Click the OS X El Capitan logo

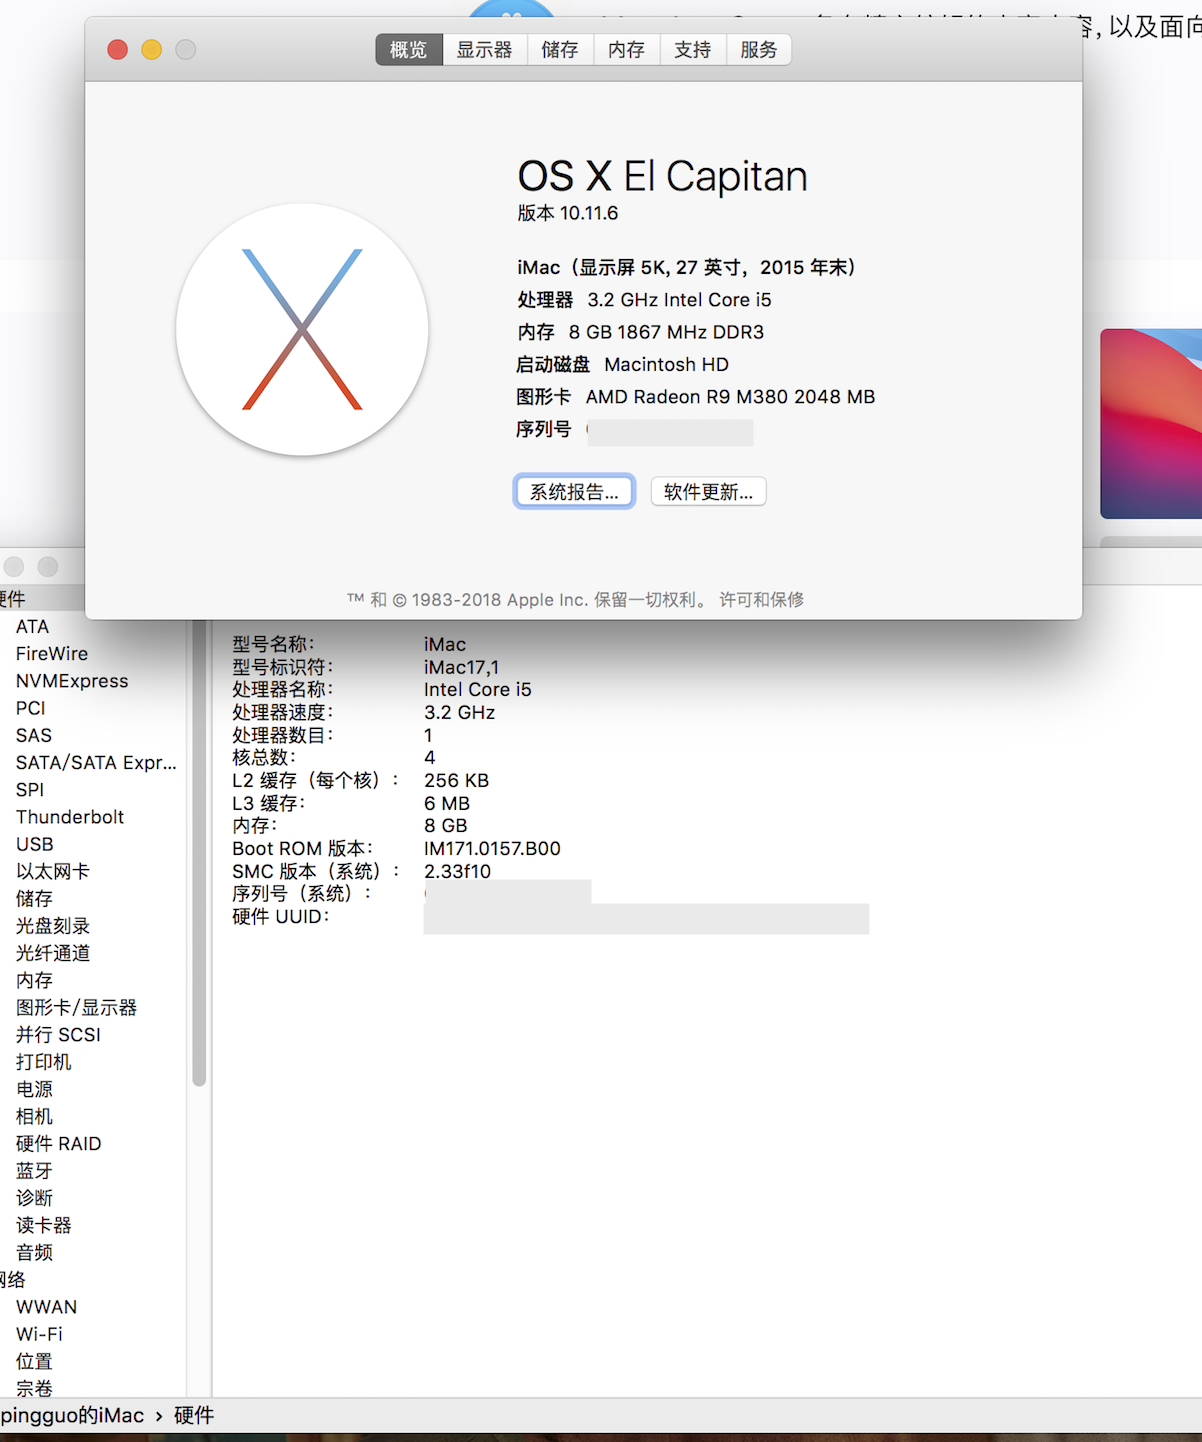(302, 330)
